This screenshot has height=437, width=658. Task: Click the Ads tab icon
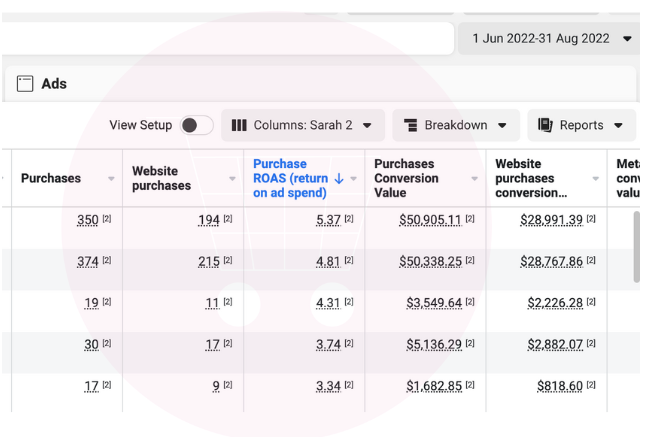click(x=25, y=84)
